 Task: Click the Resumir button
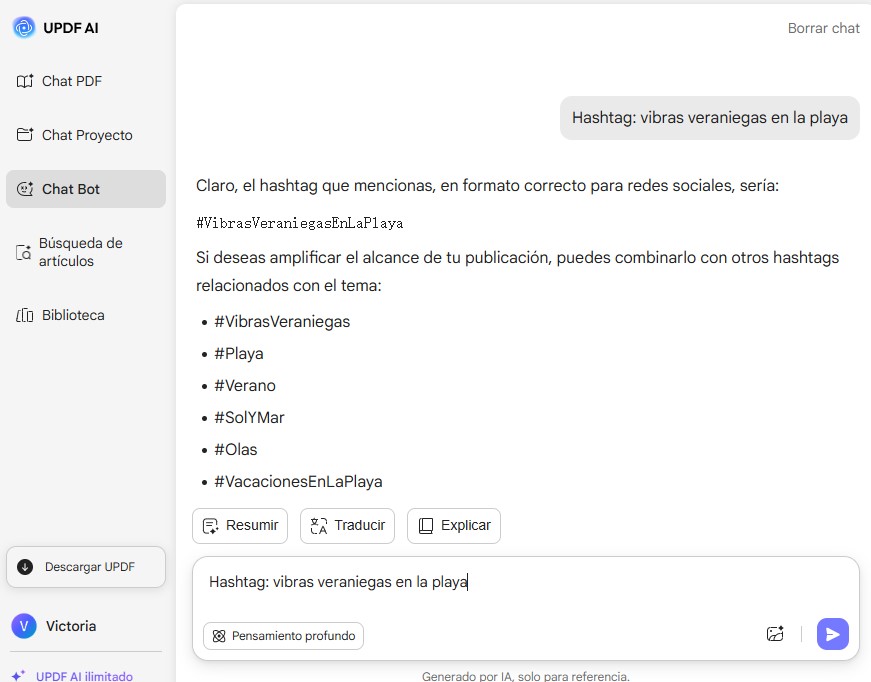pyautogui.click(x=240, y=525)
